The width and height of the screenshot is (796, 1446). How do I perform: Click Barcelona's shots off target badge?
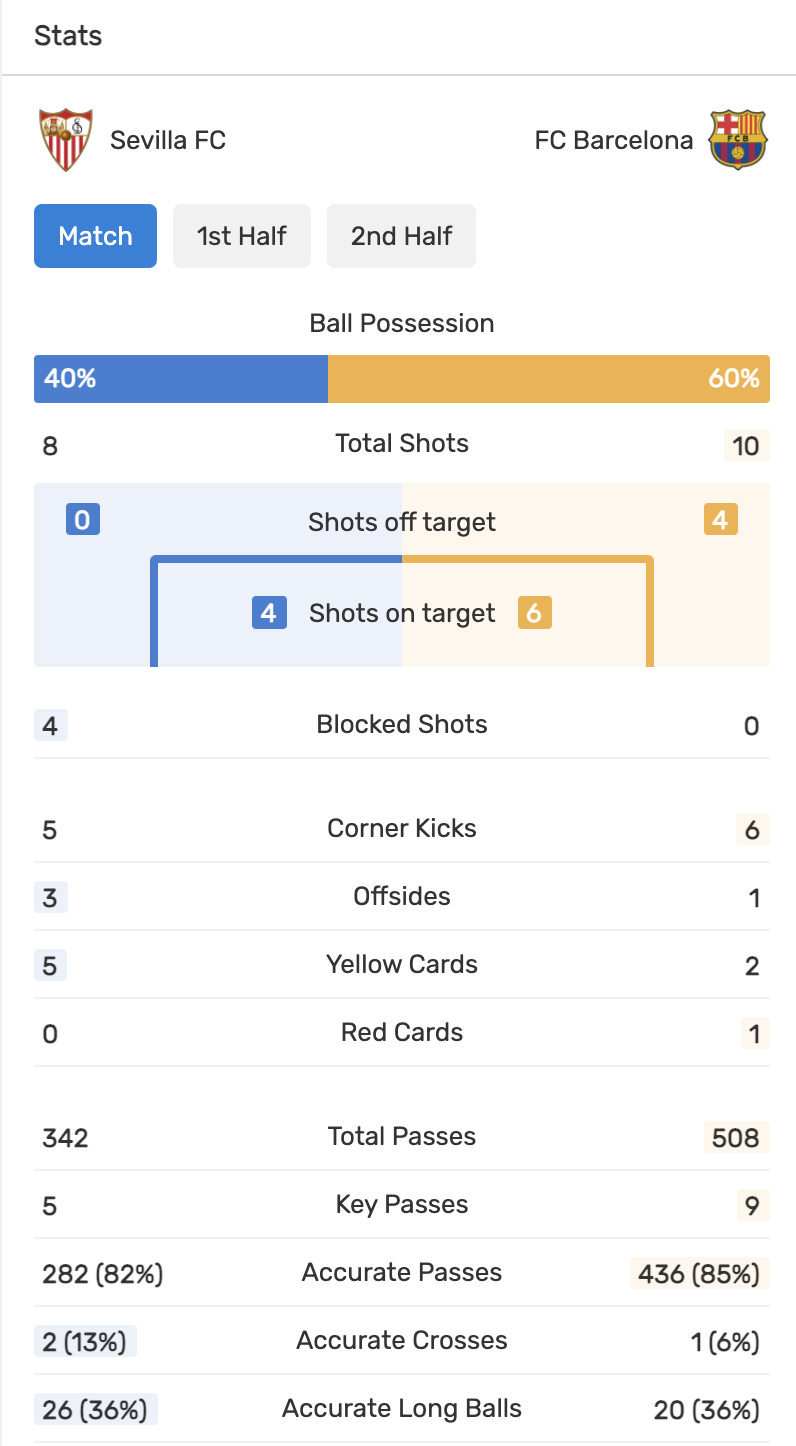coord(721,520)
